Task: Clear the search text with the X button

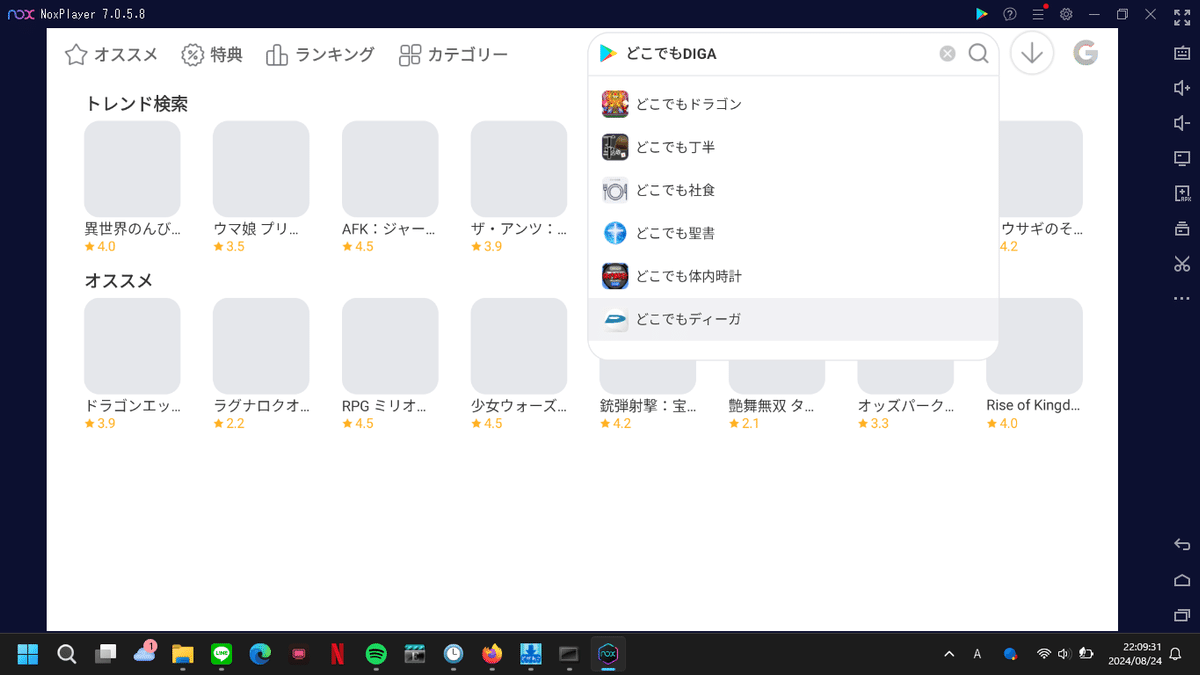Action: tap(947, 53)
